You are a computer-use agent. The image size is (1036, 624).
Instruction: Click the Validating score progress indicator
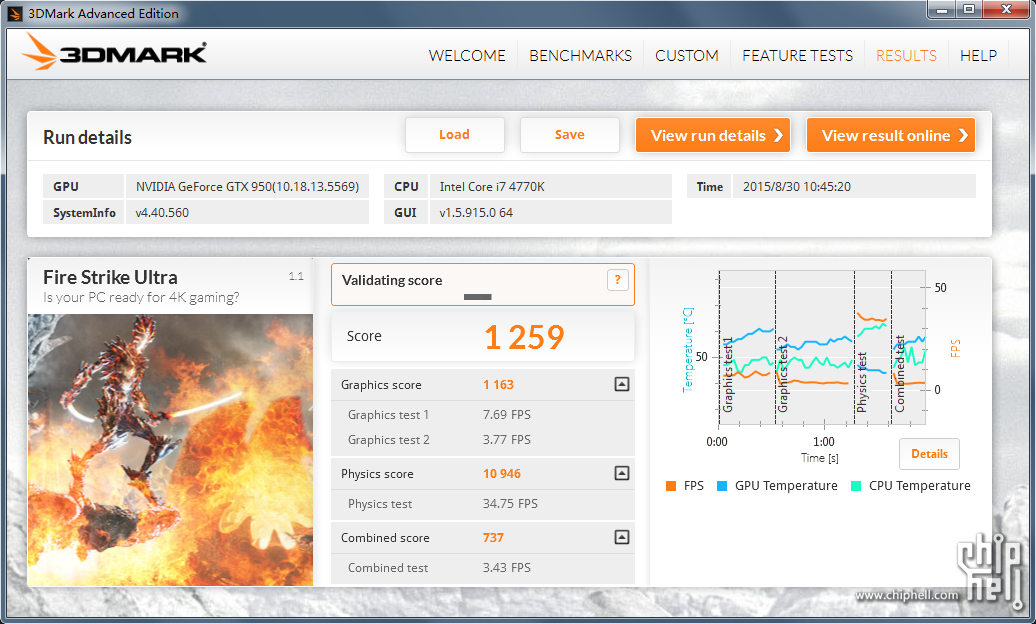478,297
